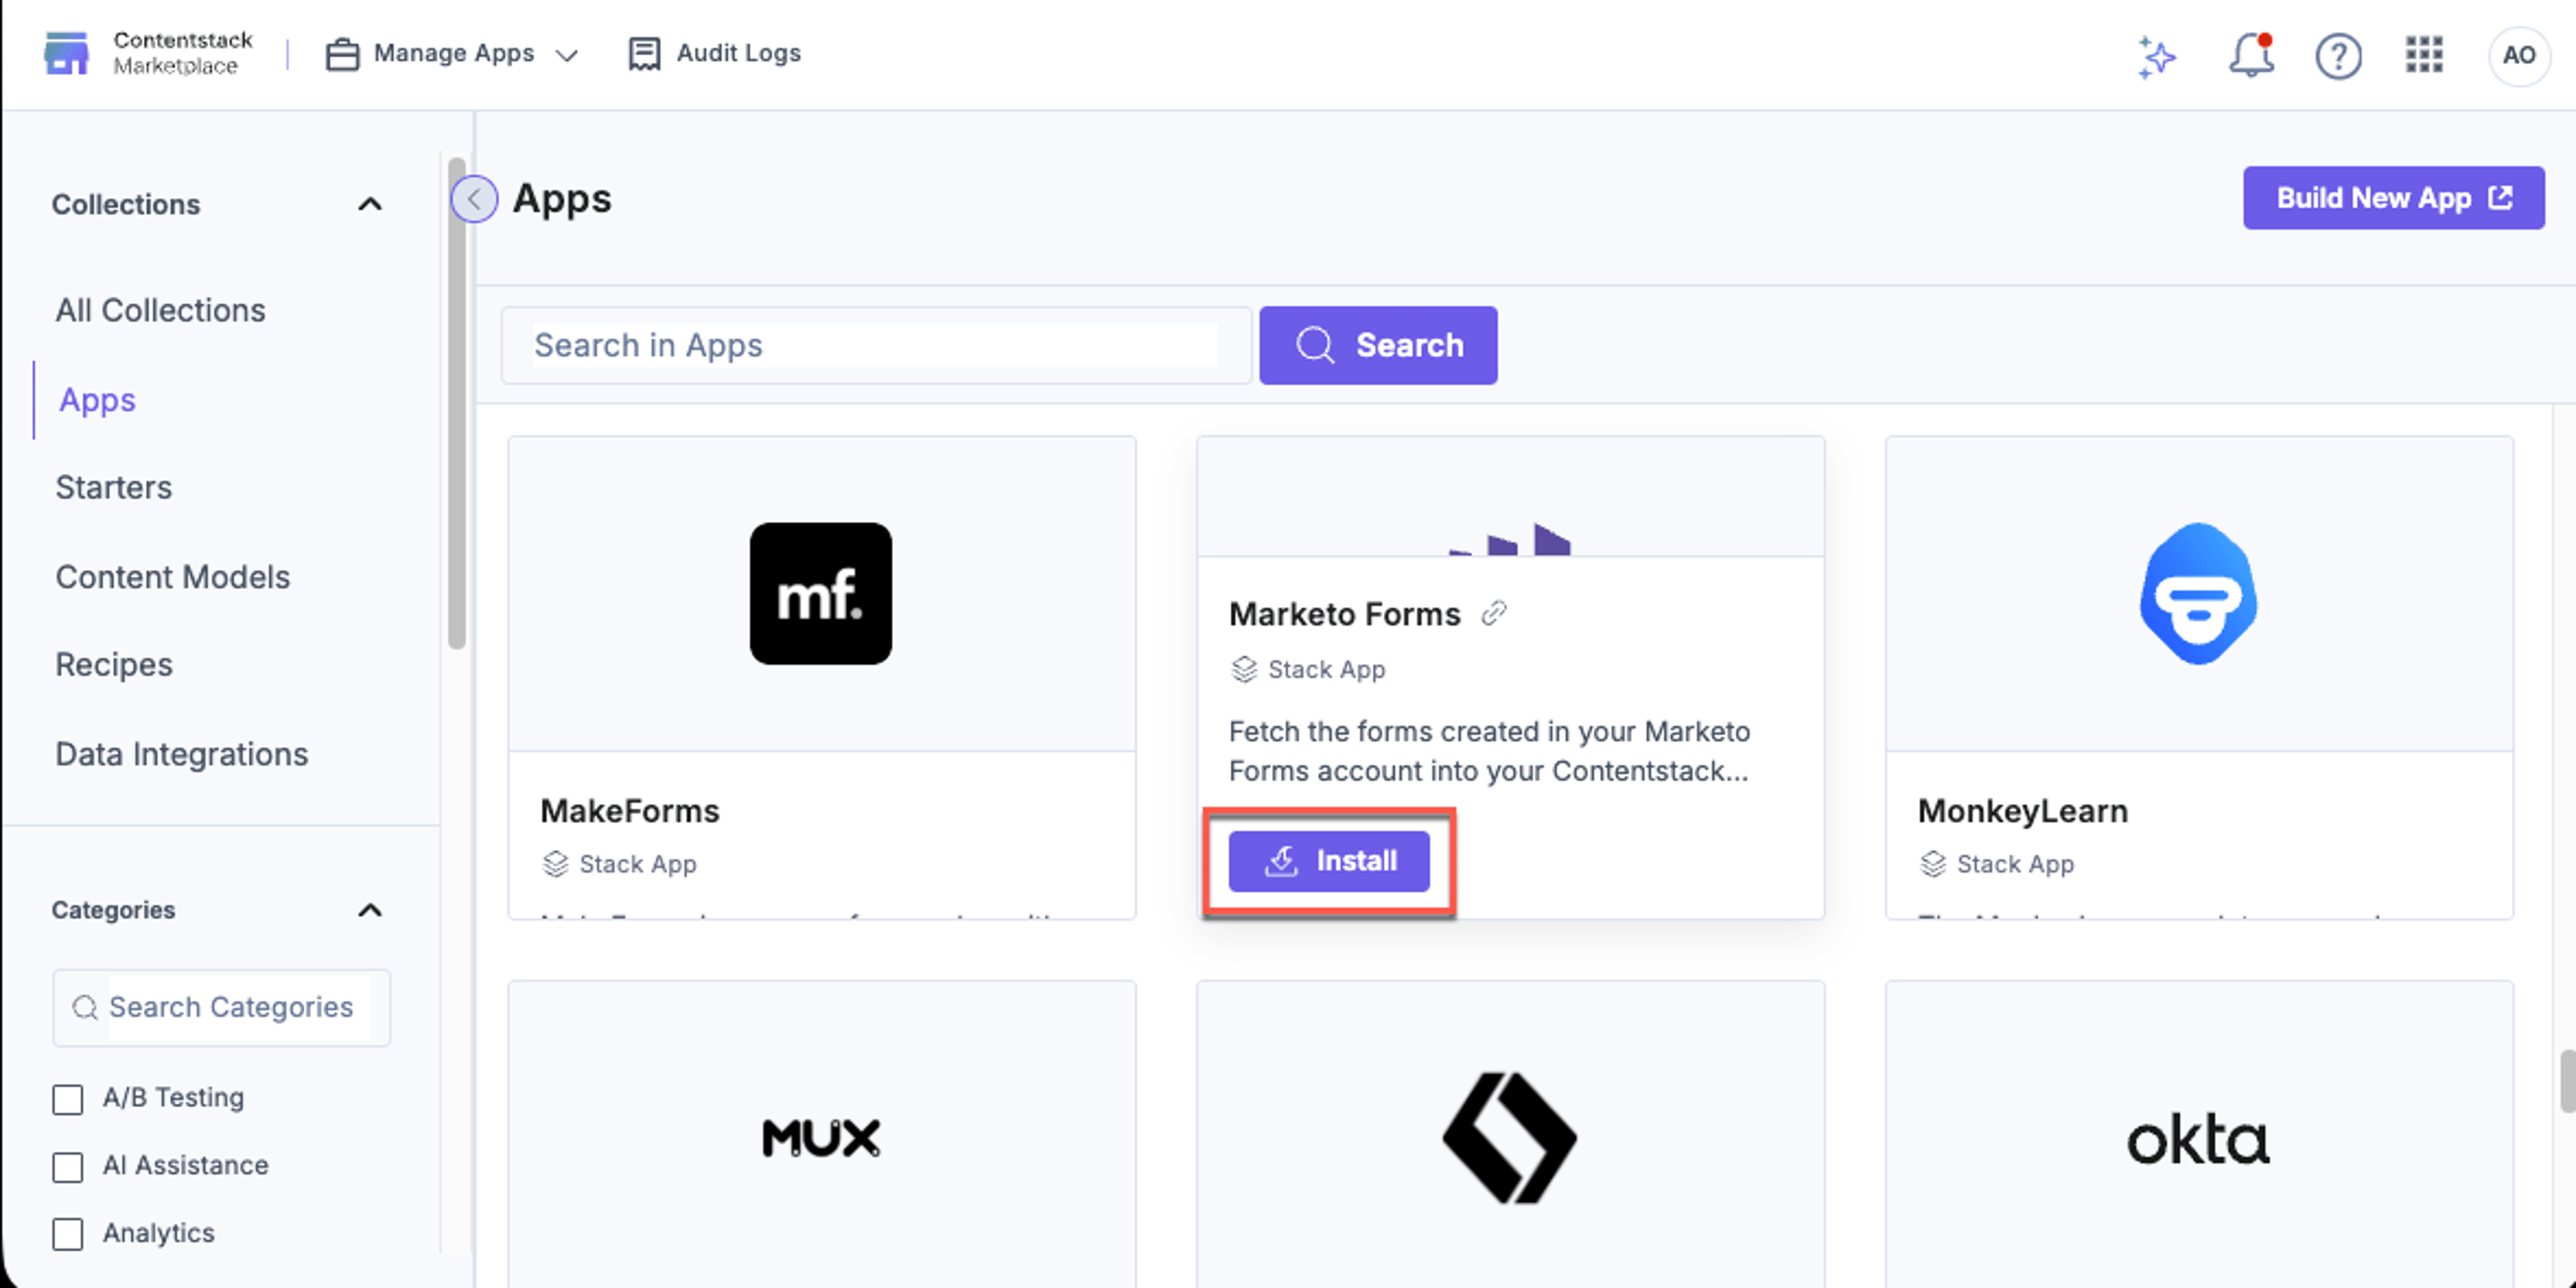Focus the Search in Apps field
The width and height of the screenshot is (2576, 1288).
click(x=875, y=345)
